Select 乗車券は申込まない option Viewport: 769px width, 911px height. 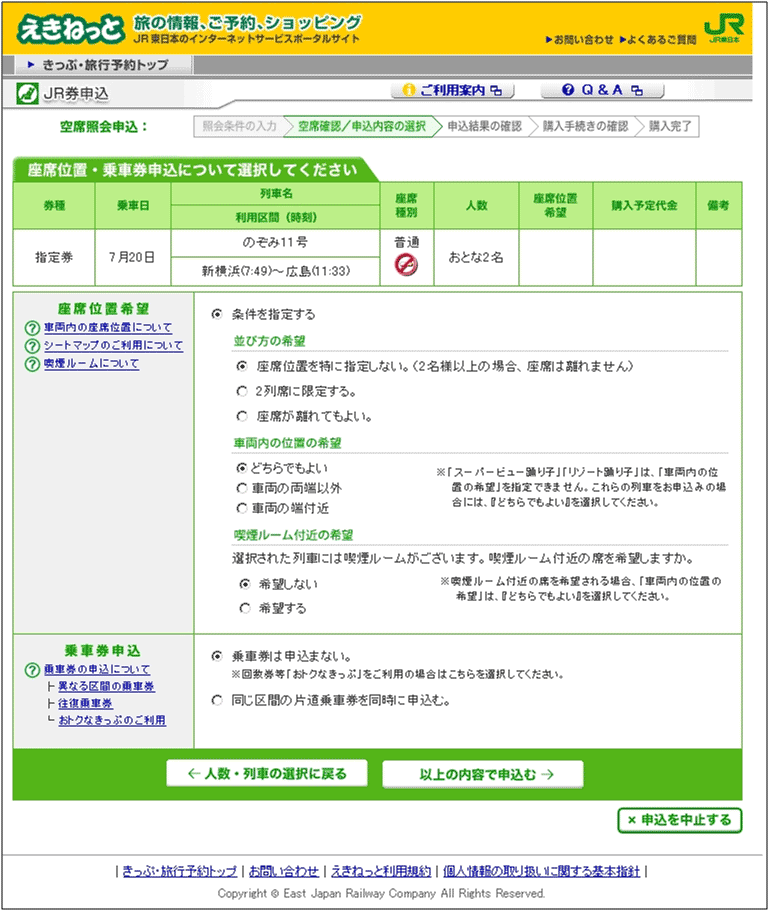[217, 657]
